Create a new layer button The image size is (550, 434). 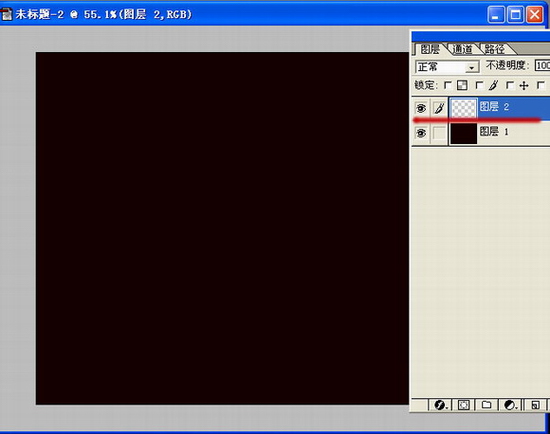535,405
